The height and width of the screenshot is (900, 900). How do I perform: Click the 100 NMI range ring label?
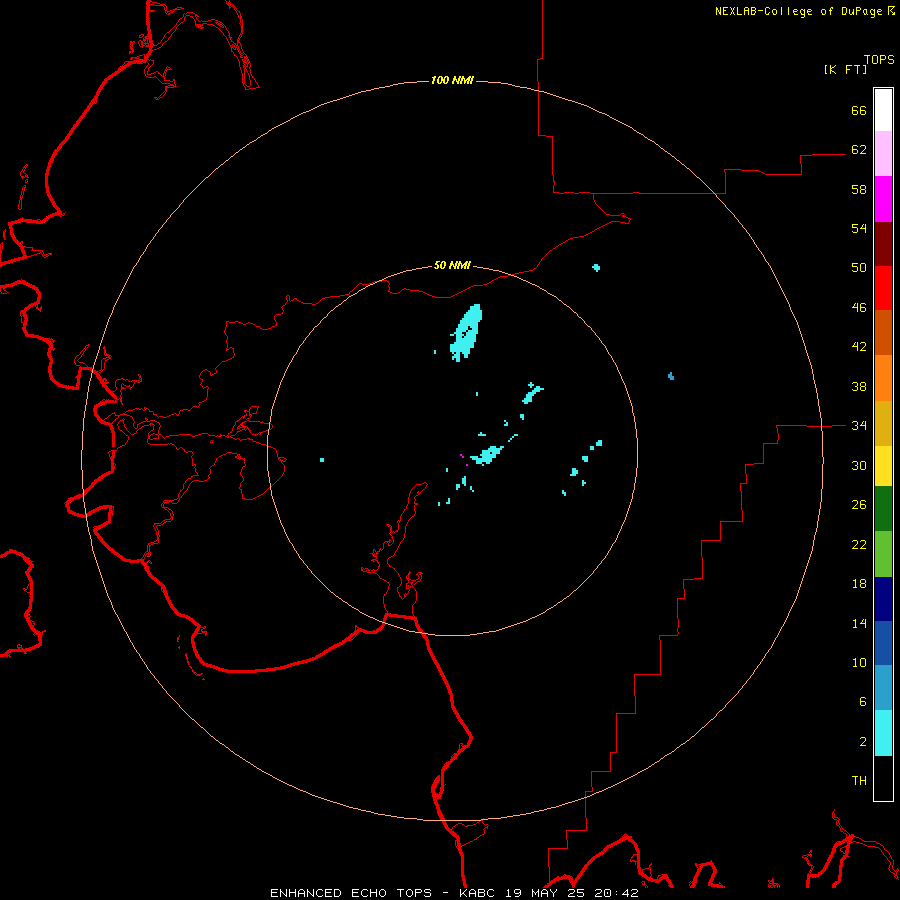point(452,80)
